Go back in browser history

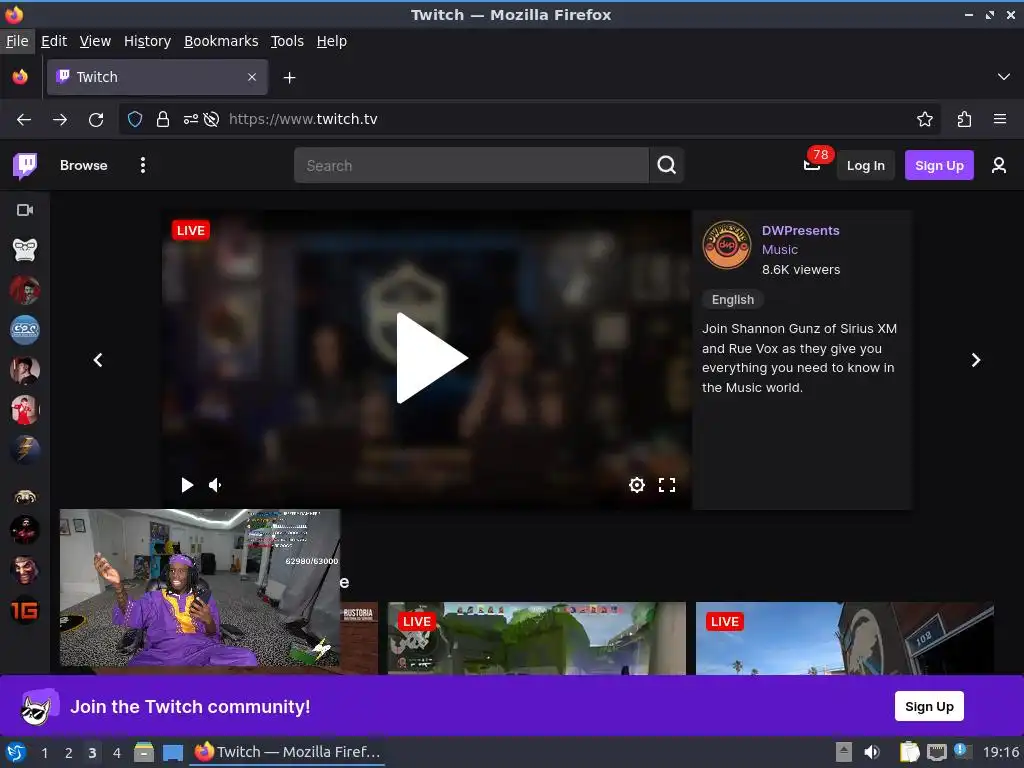24,120
